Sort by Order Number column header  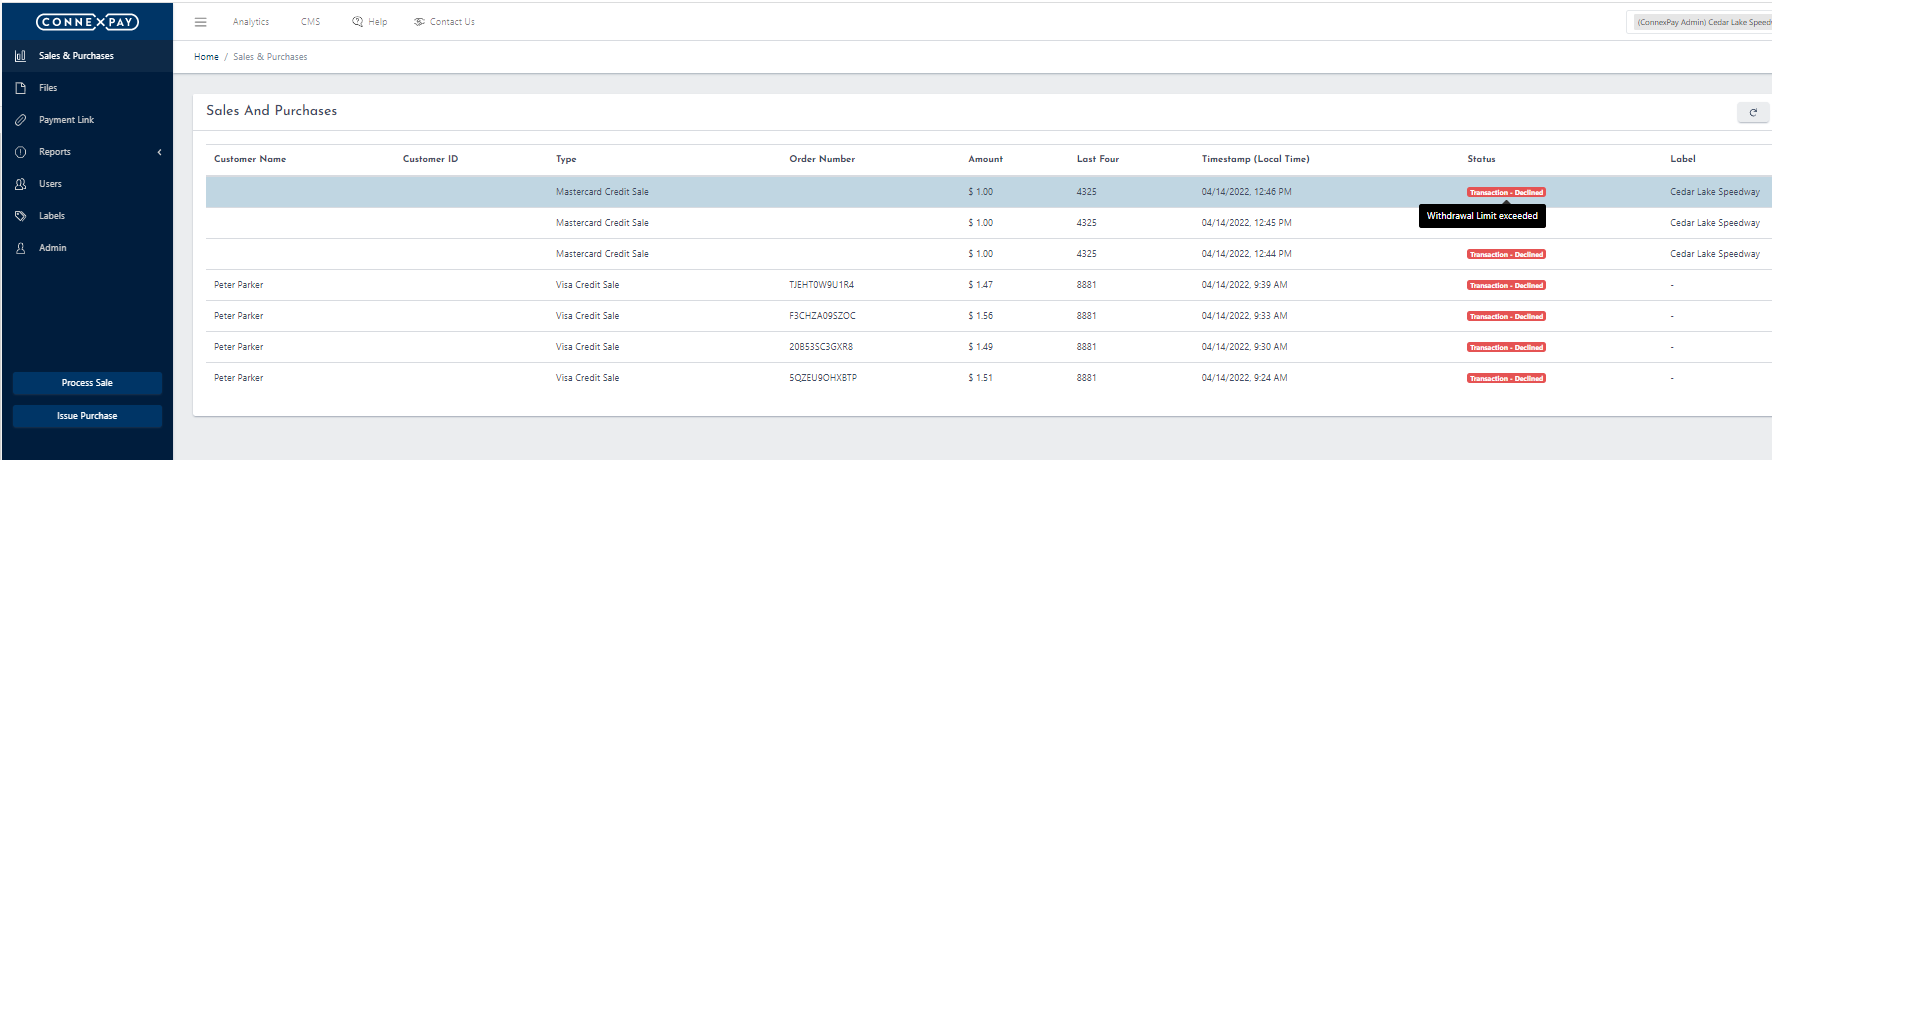click(x=822, y=159)
